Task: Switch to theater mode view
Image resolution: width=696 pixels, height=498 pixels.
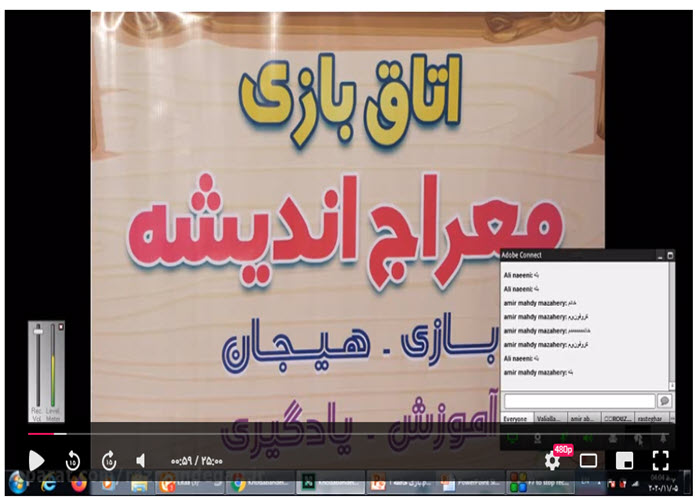Action: [588, 461]
